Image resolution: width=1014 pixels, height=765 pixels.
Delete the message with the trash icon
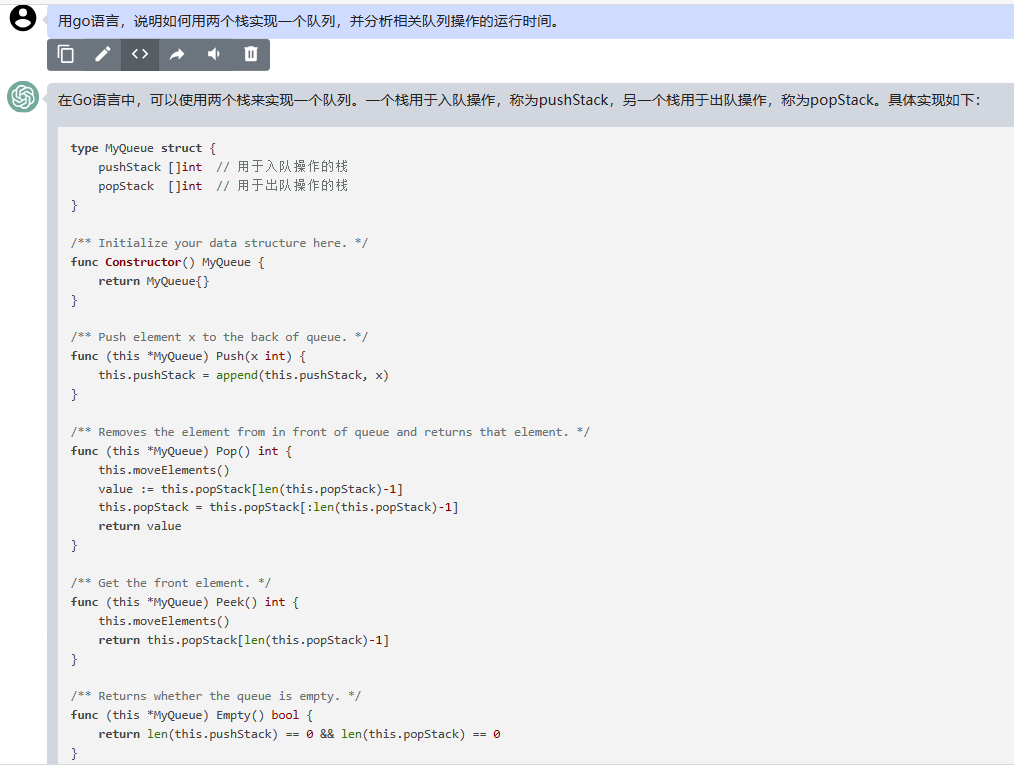(251, 54)
